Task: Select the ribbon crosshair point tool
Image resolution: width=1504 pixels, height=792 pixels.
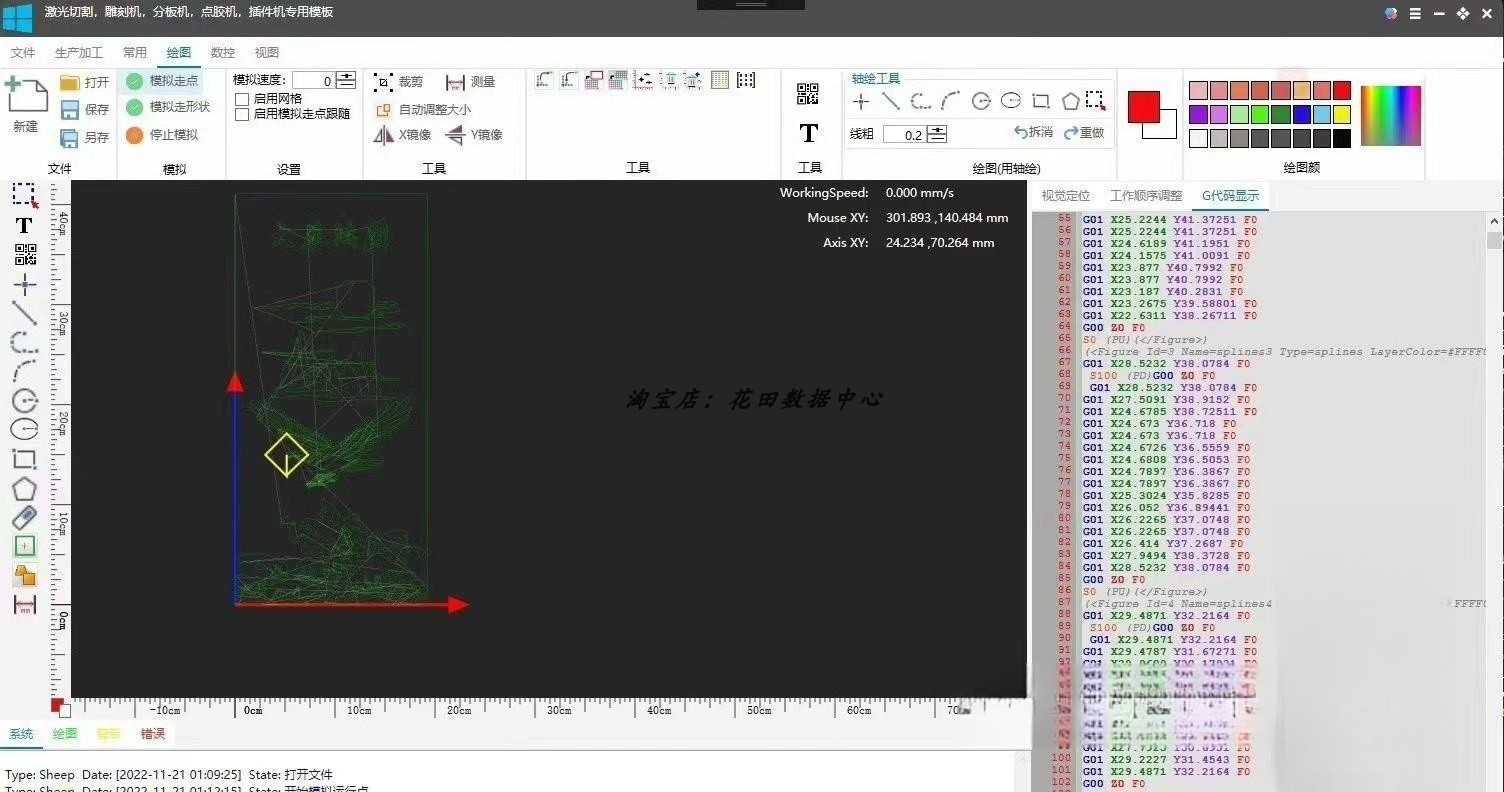Action: (x=861, y=101)
